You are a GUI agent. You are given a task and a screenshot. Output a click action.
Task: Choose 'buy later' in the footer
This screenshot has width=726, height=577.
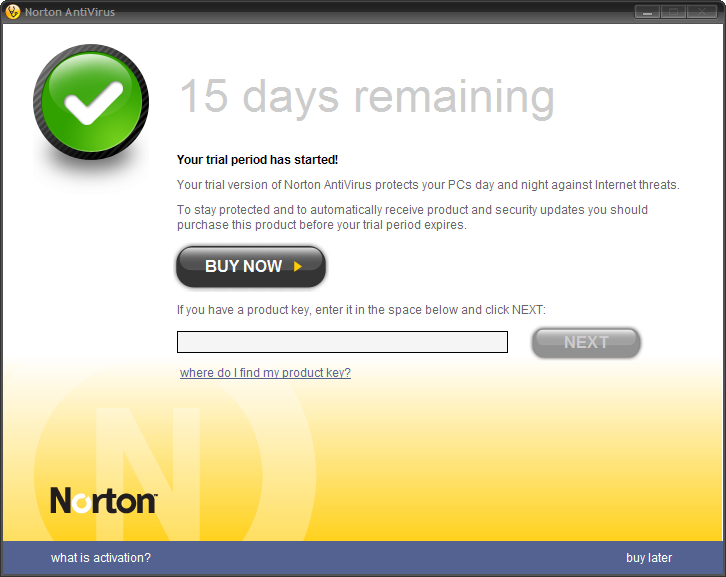click(649, 558)
